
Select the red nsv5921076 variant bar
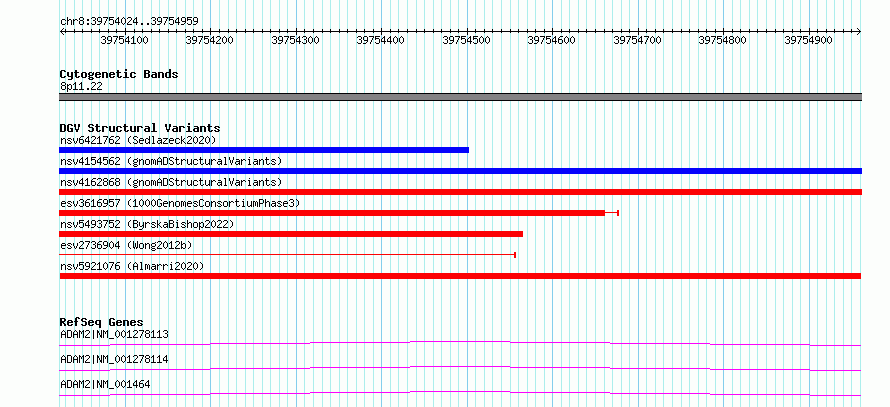pyautogui.click(x=460, y=276)
